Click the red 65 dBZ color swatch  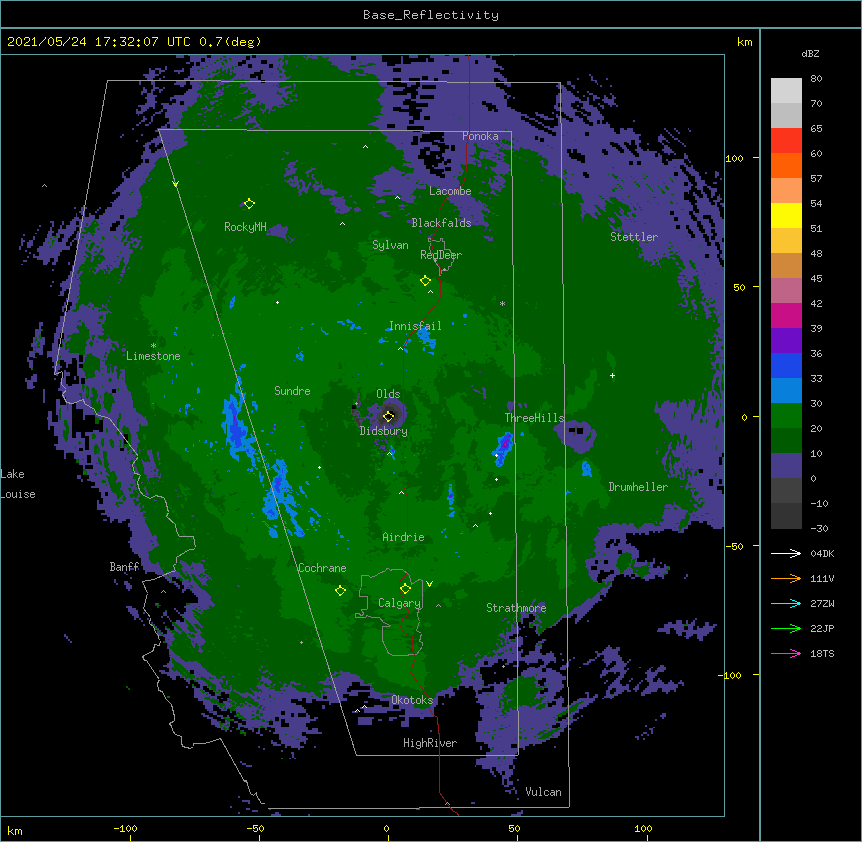pos(786,140)
